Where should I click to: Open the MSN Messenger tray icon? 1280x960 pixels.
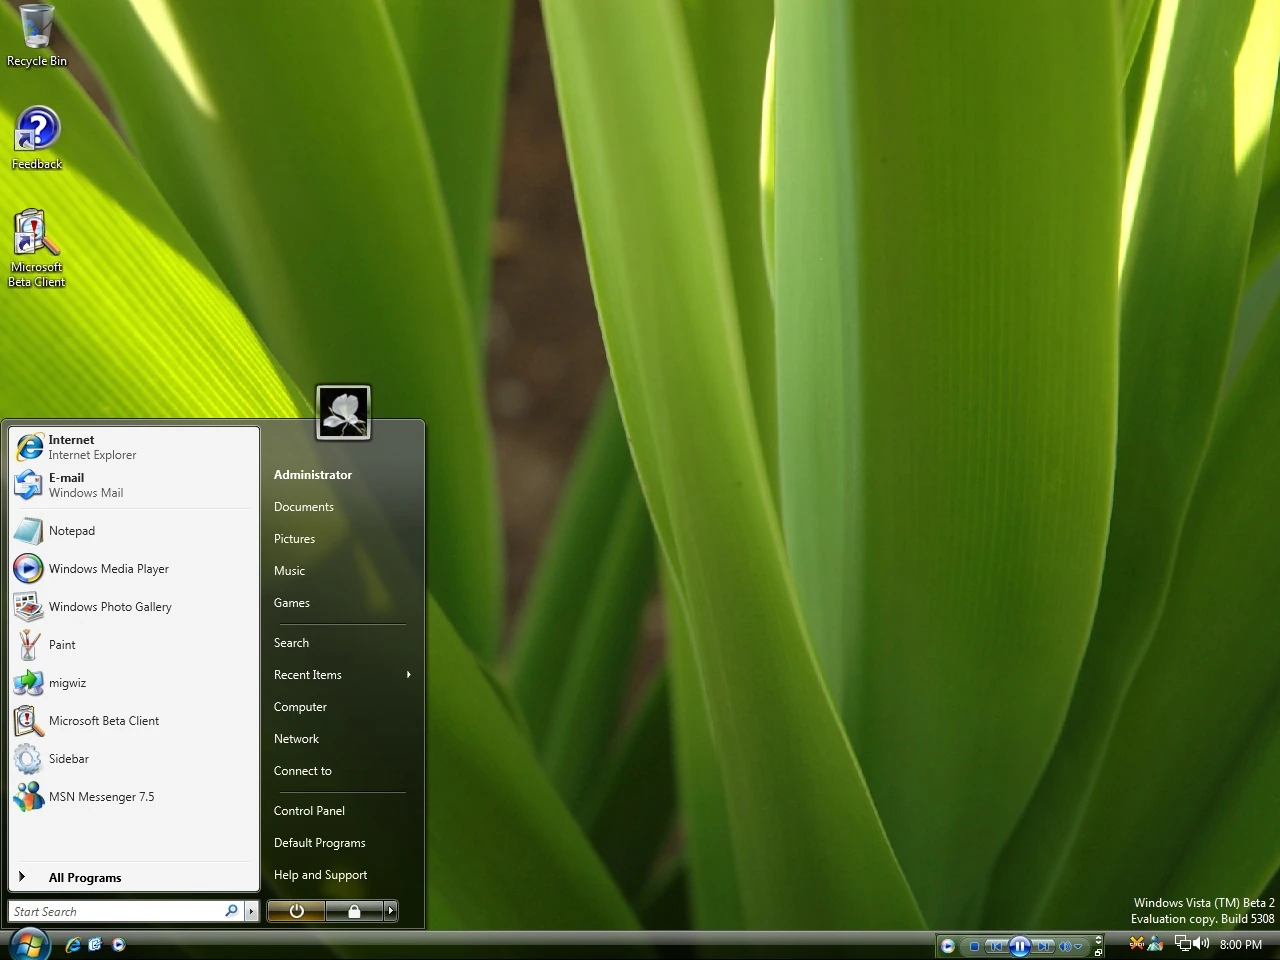(1155, 943)
